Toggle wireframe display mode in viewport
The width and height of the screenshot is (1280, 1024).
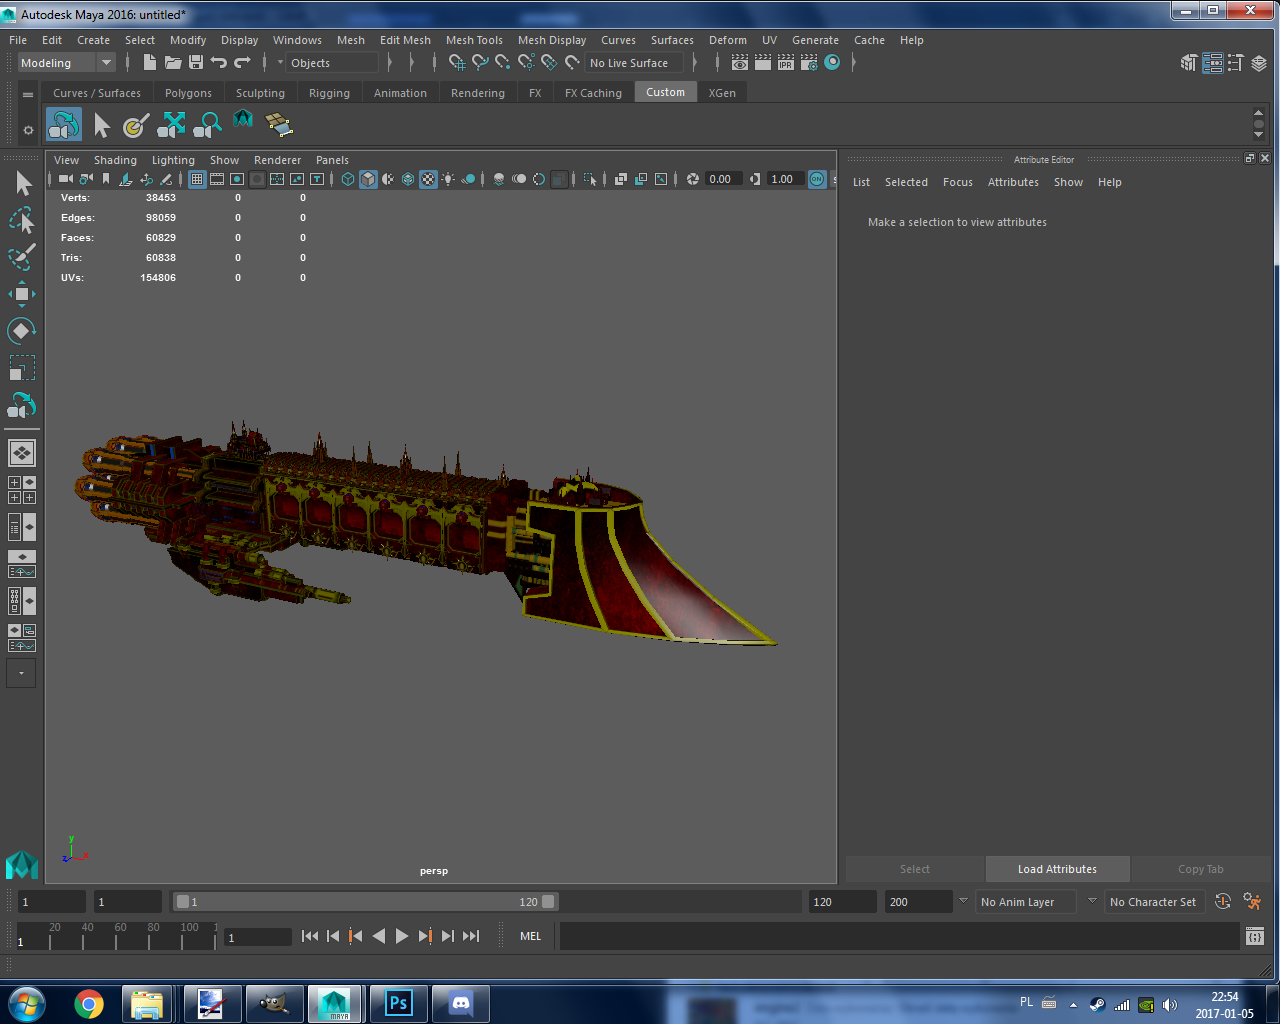click(347, 180)
